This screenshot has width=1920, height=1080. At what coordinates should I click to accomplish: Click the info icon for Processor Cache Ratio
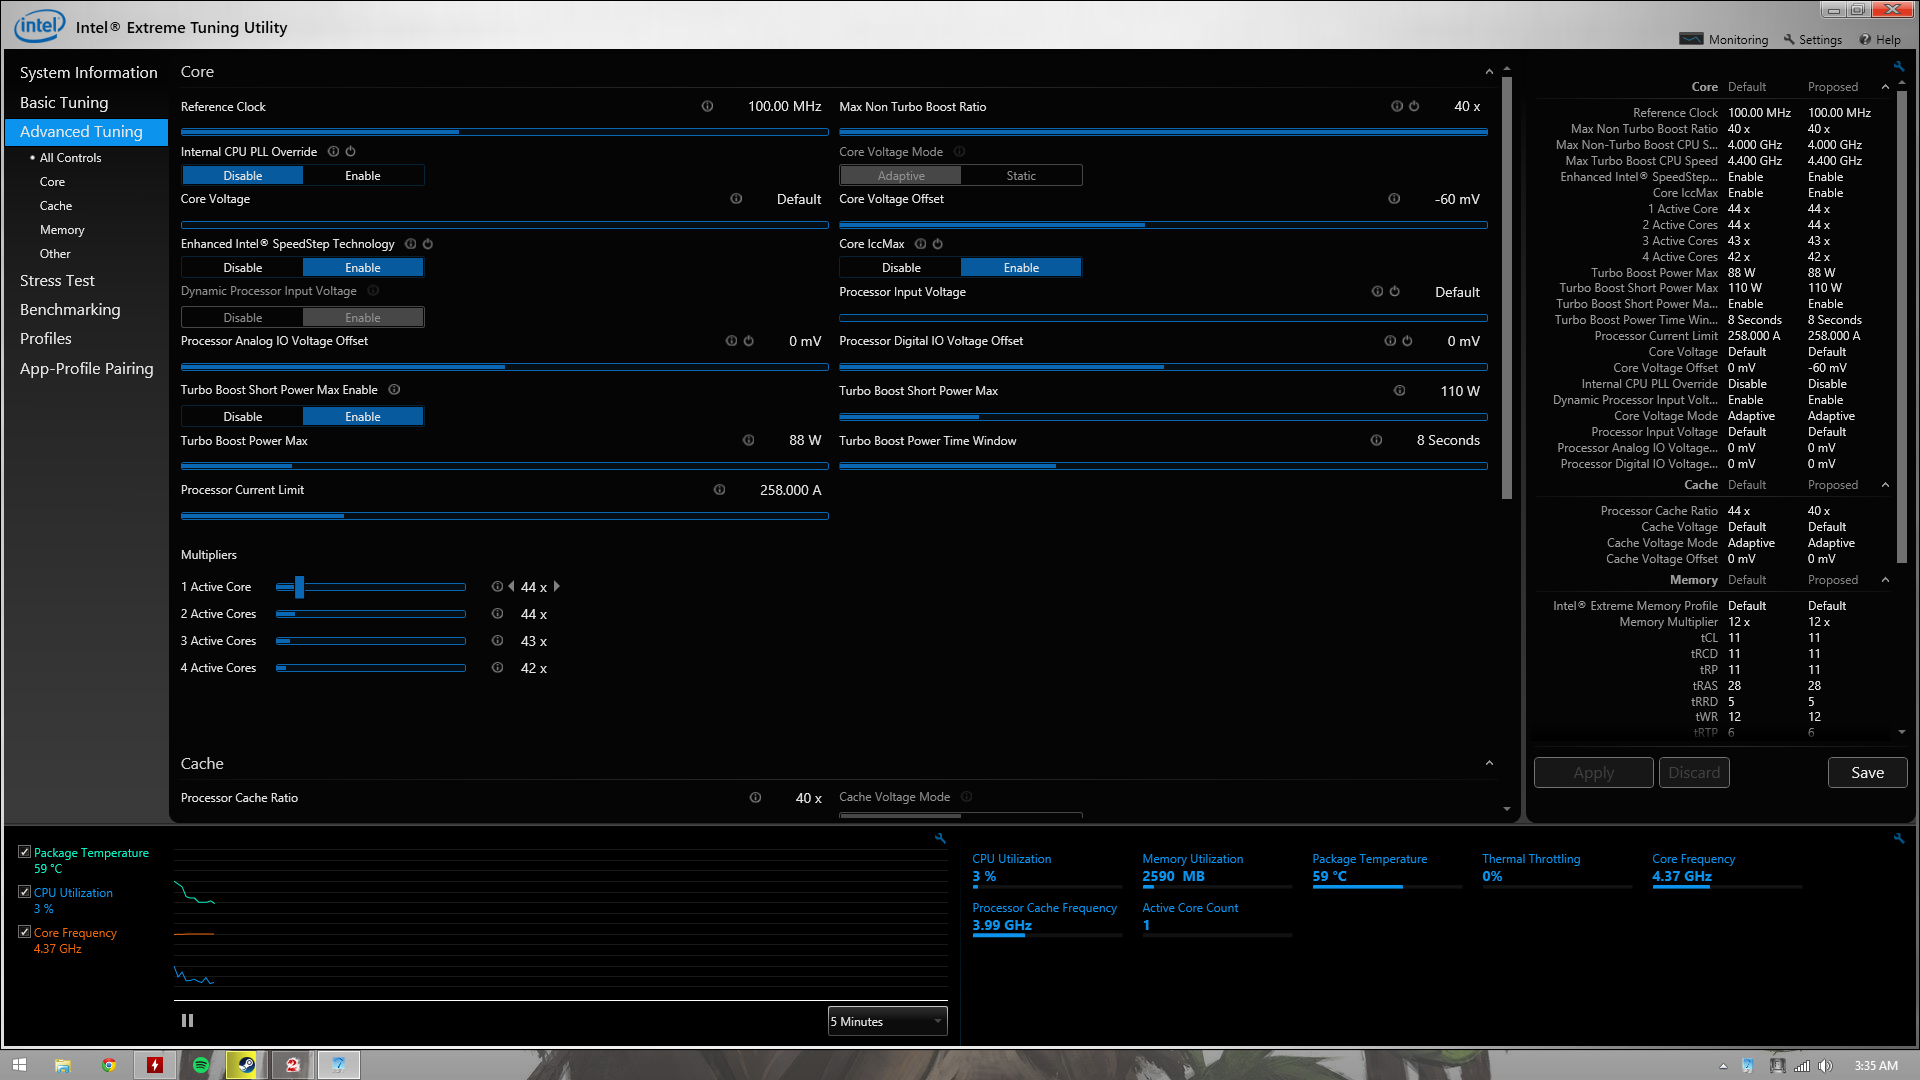755,798
